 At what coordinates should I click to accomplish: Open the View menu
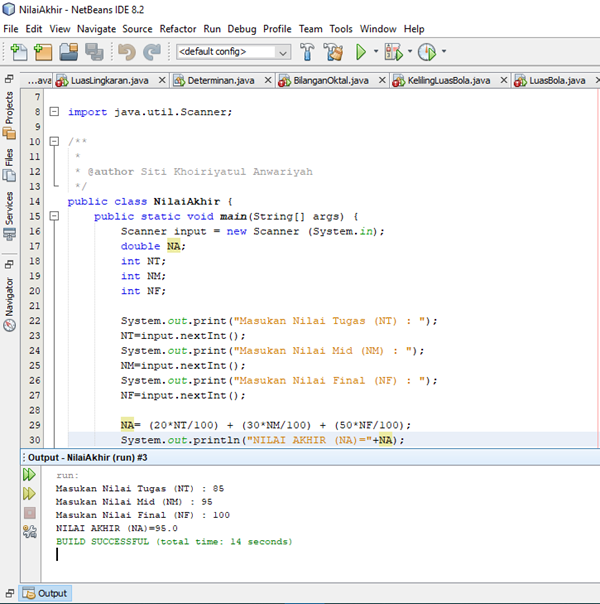coord(60,29)
